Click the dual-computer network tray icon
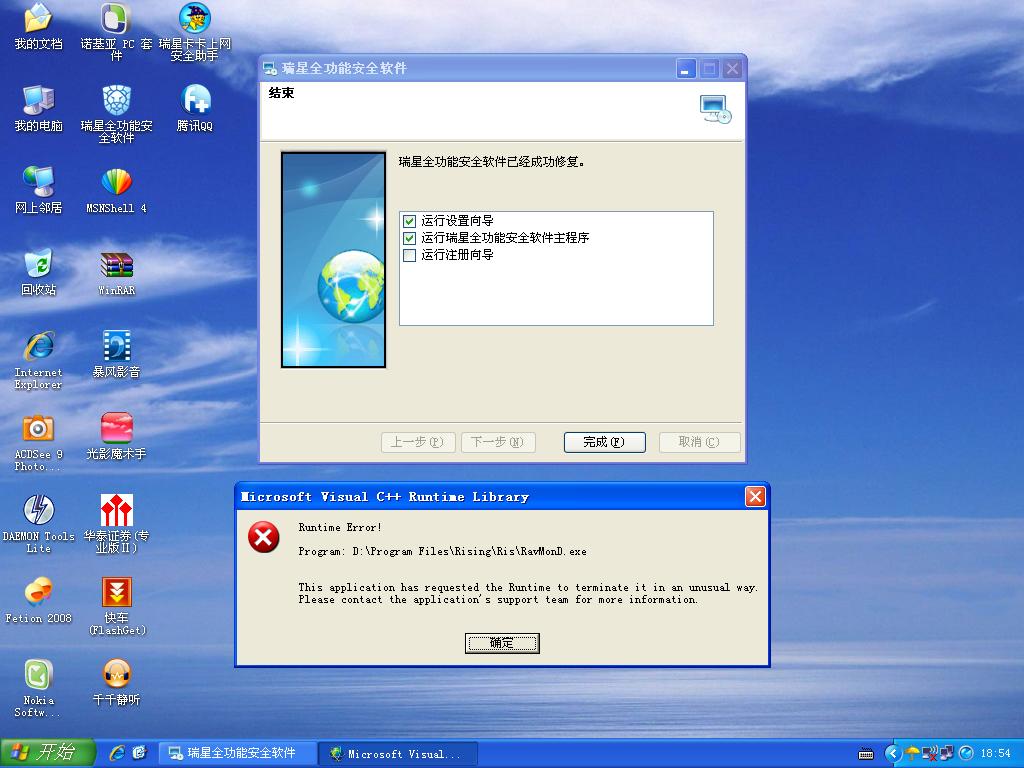The width and height of the screenshot is (1024, 768). click(x=946, y=754)
